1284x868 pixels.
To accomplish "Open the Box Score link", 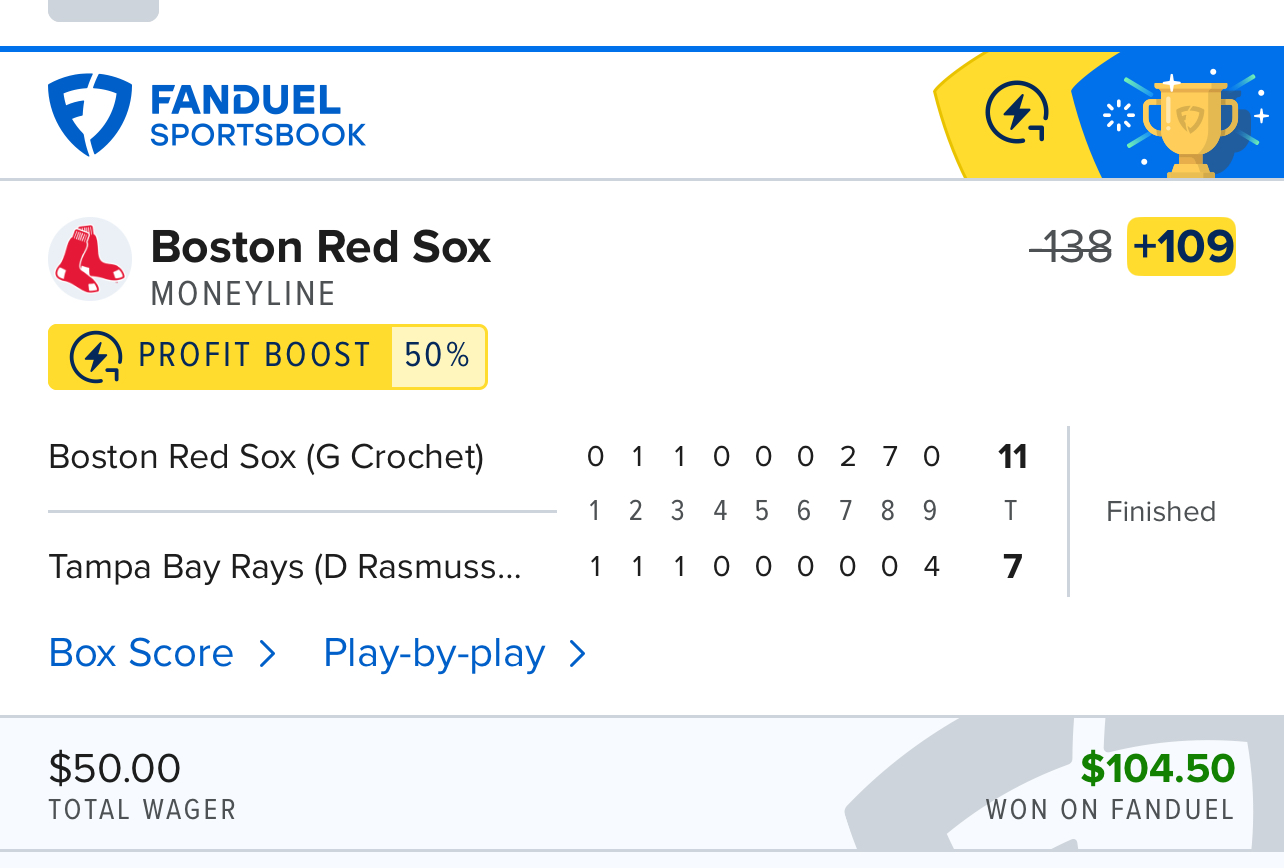I will [141, 653].
